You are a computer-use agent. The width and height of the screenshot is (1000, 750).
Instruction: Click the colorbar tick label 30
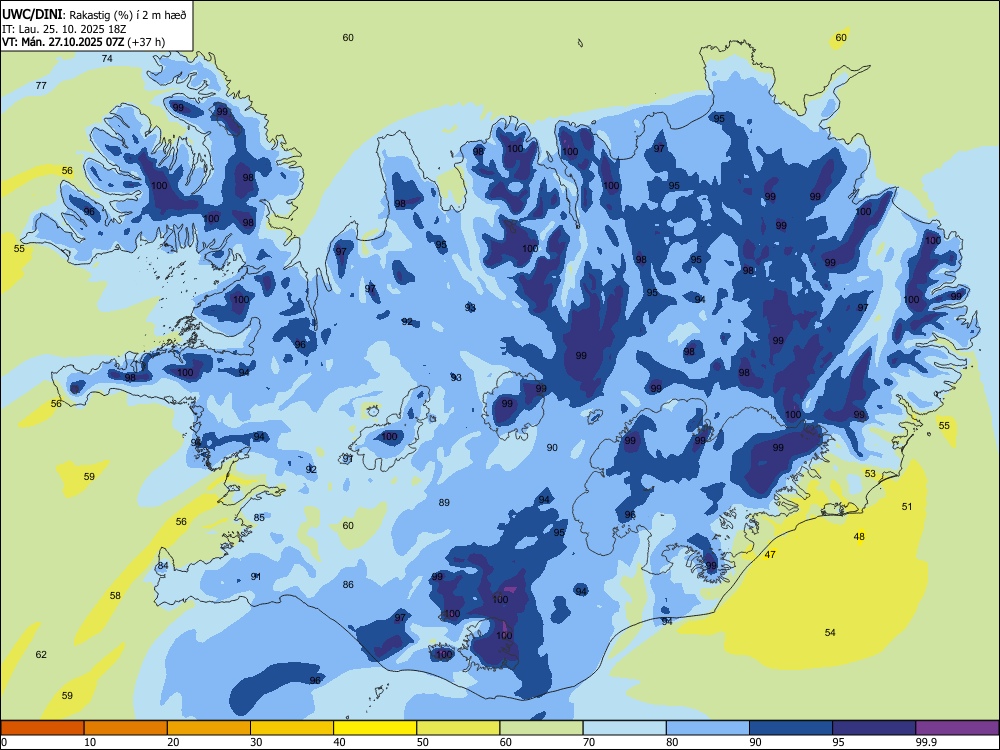pyautogui.click(x=256, y=742)
